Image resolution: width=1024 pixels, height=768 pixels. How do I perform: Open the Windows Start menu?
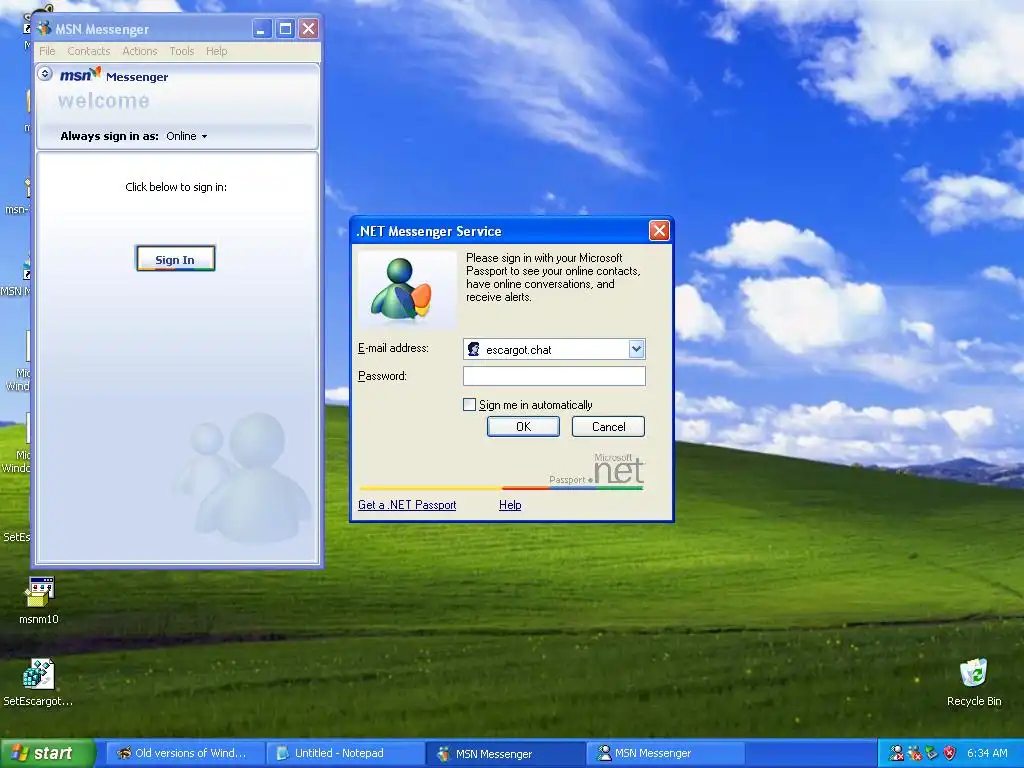[x=46, y=753]
